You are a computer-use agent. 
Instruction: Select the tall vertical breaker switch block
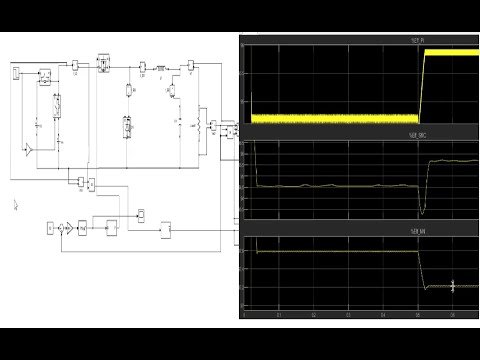coord(58,106)
